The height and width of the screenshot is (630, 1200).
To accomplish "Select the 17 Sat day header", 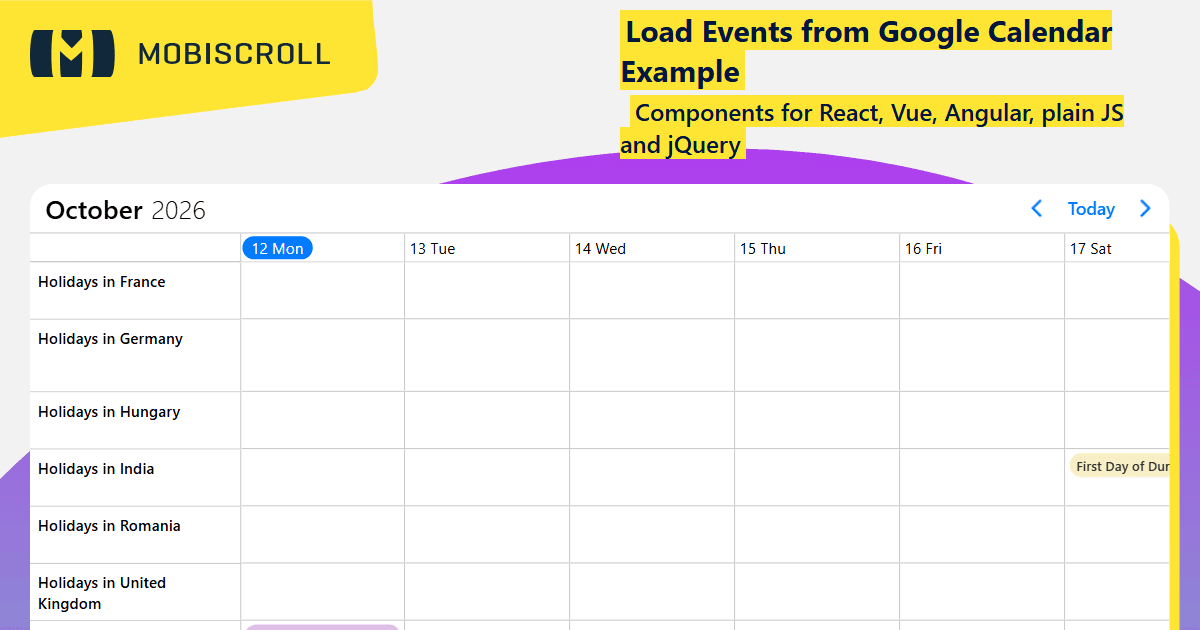I will (1091, 248).
